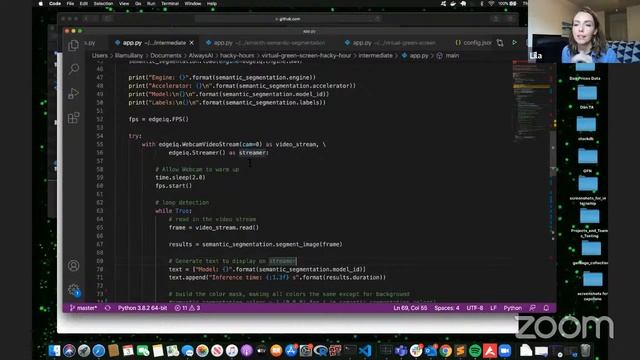Change the Python language mode in the status bar
640x360 pixels.
513,308
